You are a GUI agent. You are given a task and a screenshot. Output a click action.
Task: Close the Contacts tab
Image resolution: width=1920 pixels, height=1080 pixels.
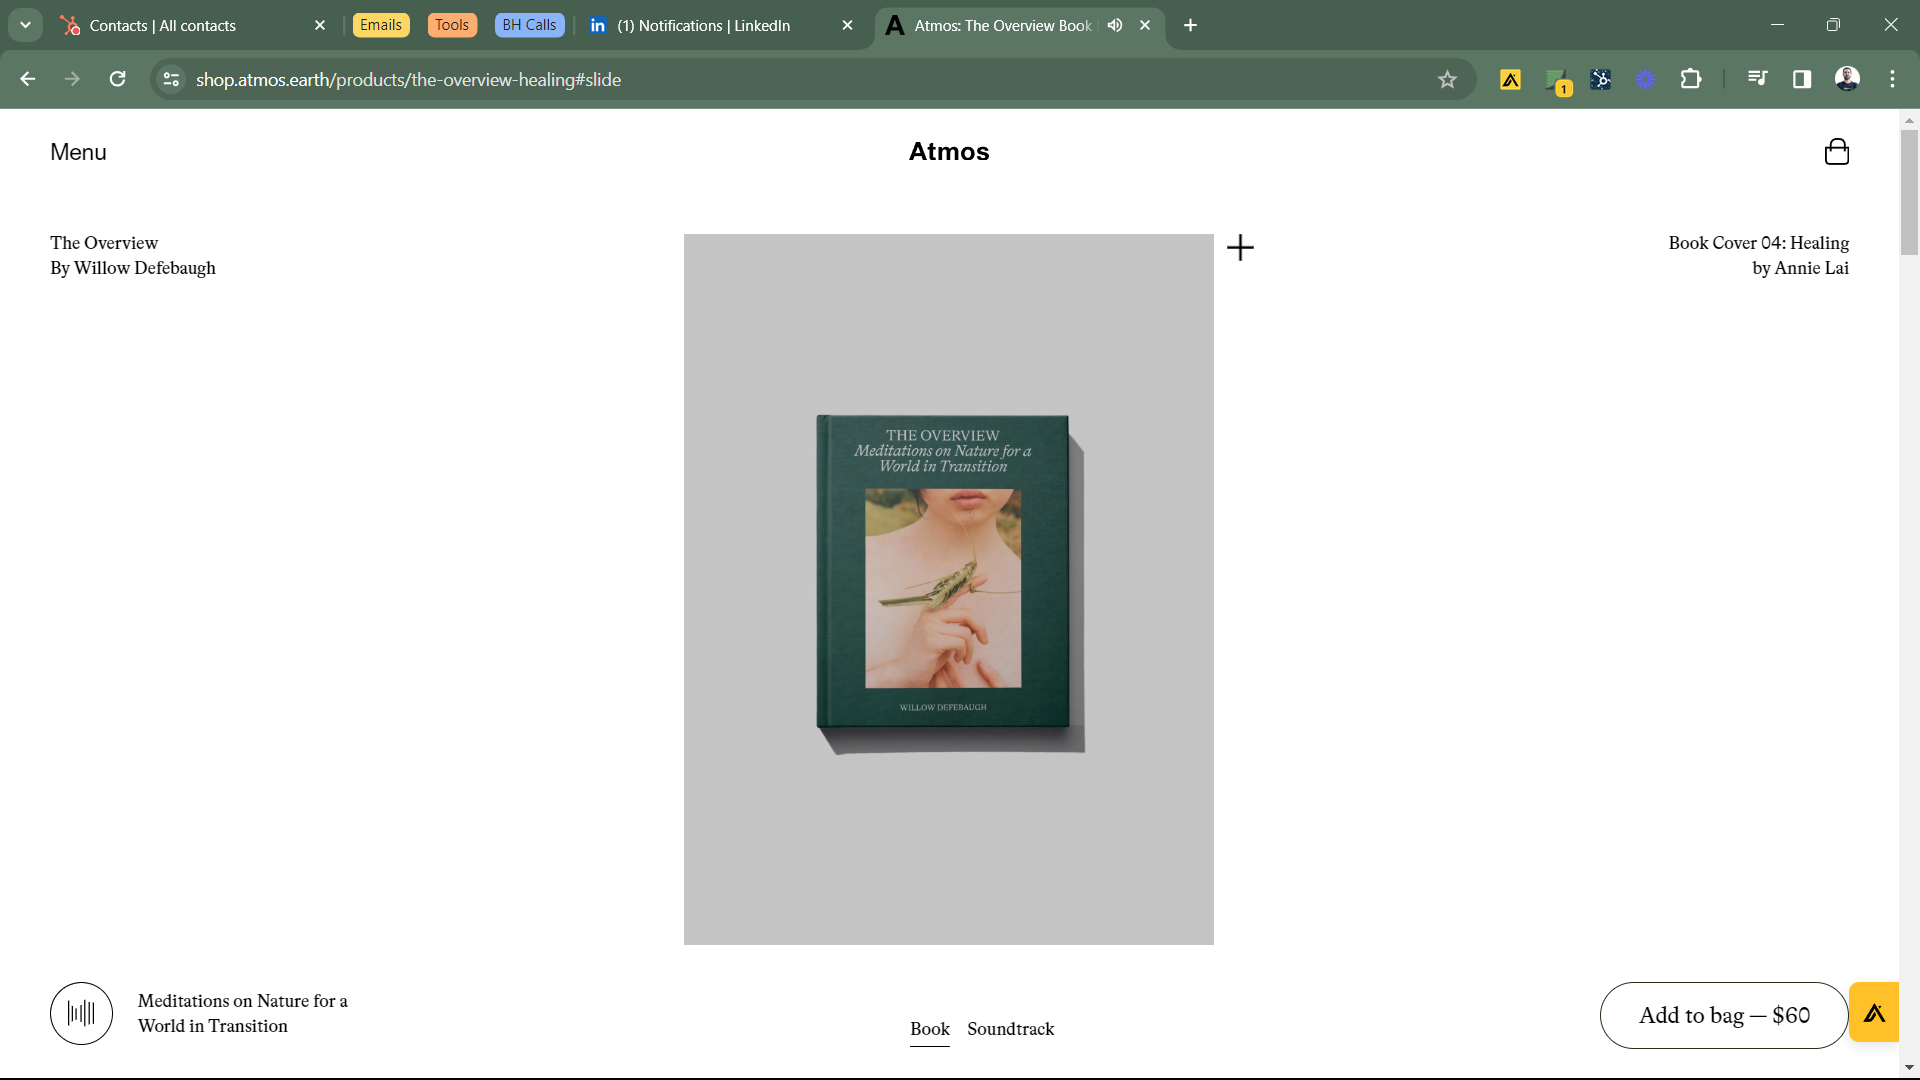click(320, 25)
